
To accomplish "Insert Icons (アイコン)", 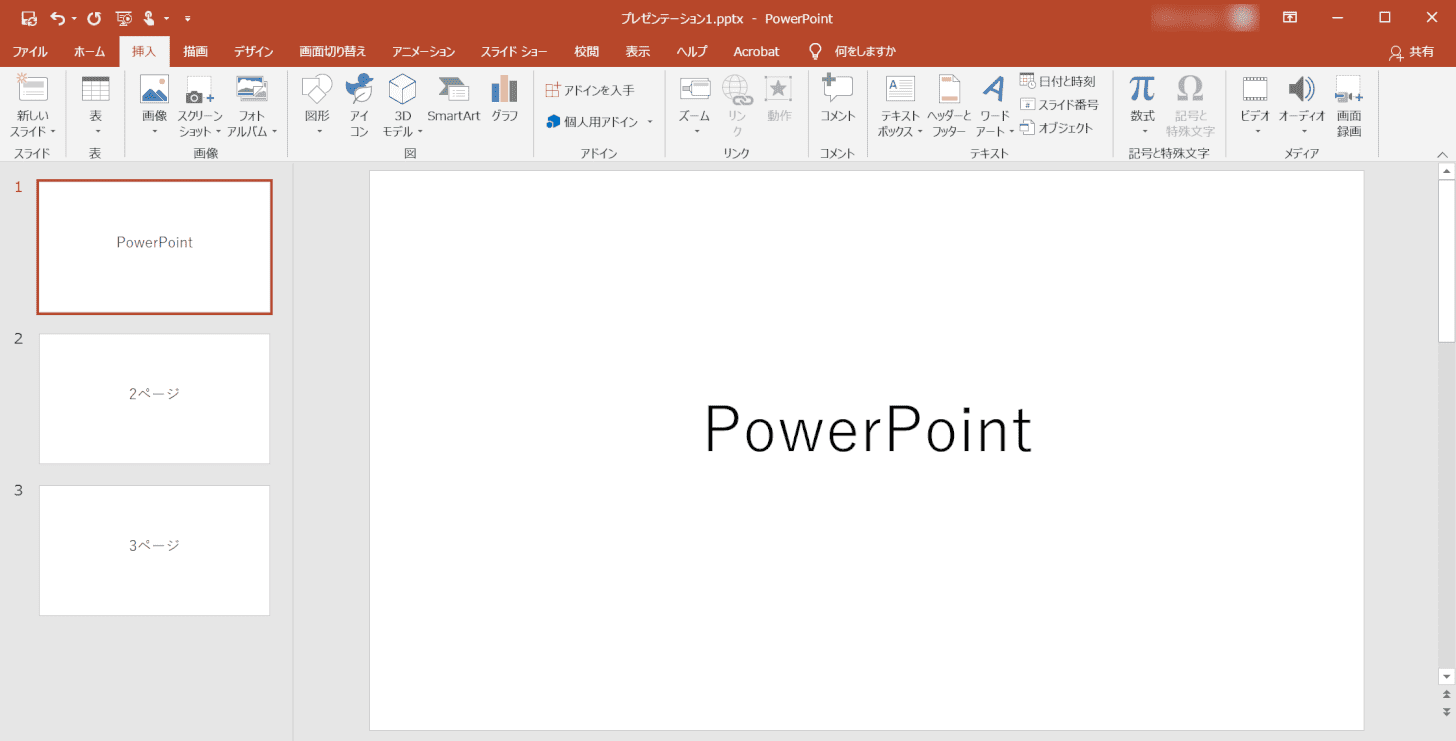I will [x=359, y=107].
